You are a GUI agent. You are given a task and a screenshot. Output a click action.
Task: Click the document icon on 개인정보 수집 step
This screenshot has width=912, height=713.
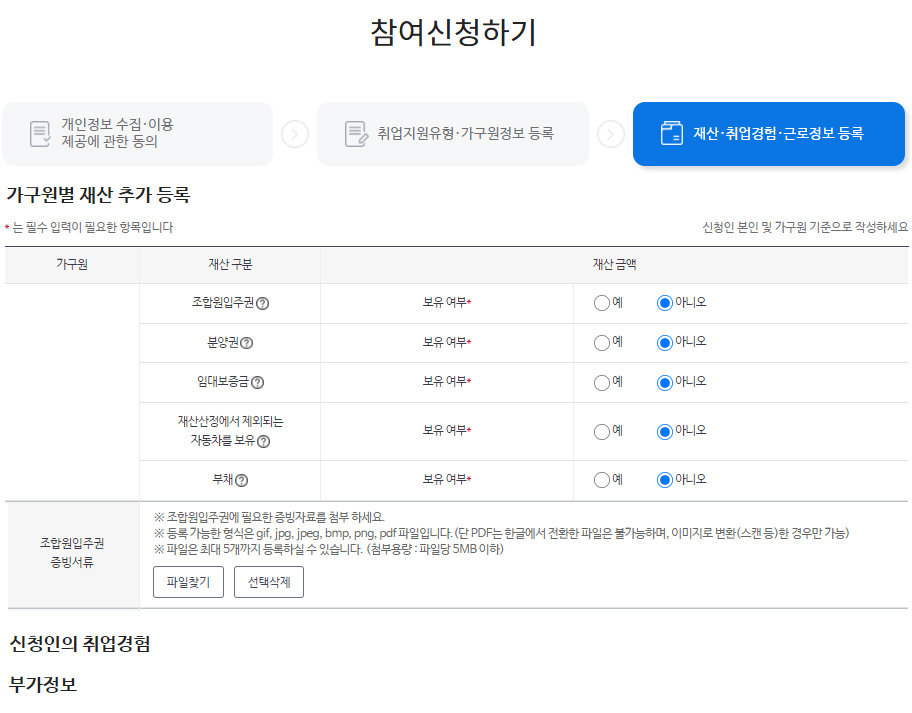40,134
